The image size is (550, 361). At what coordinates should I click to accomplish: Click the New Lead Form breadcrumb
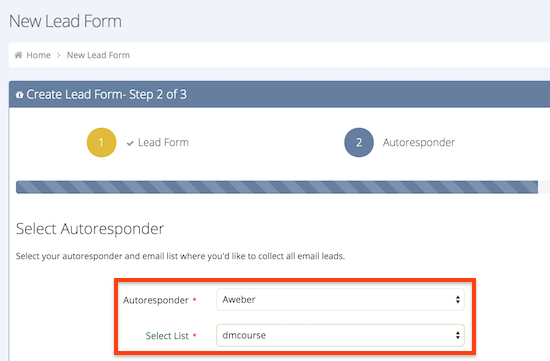(98, 55)
